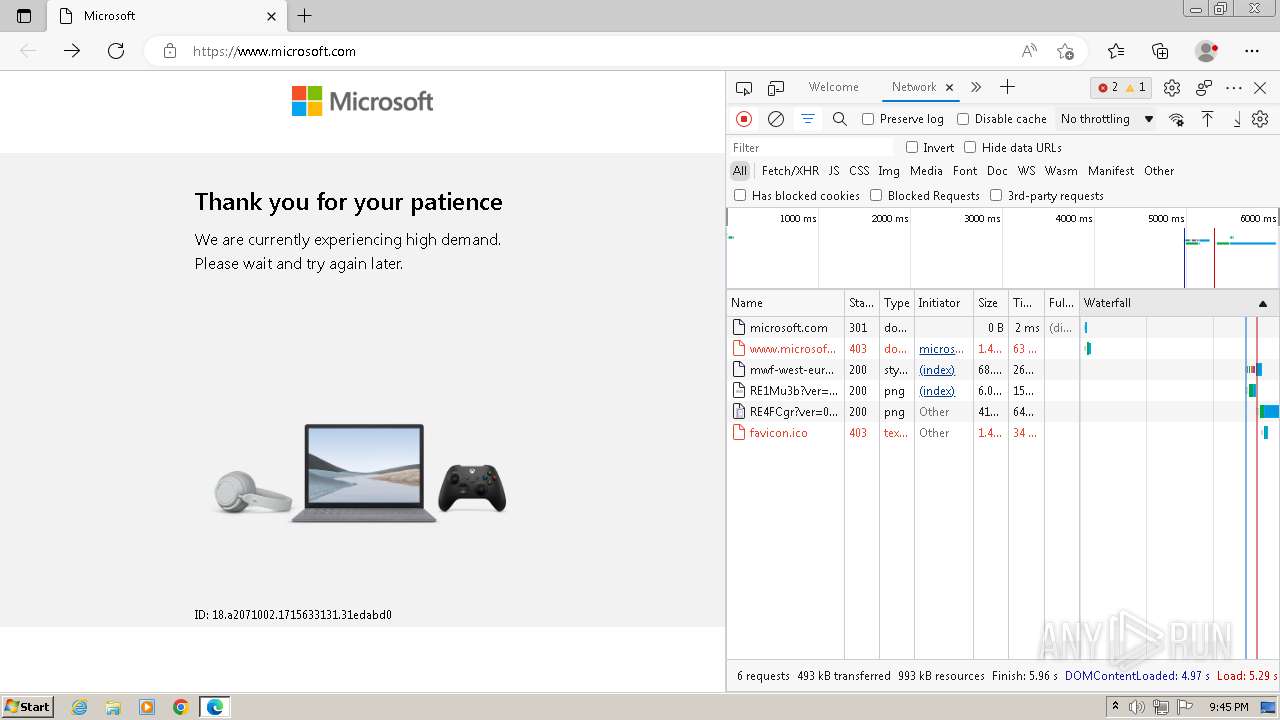Sort by the Initiator column header
This screenshot has height=720, width=1280.
tap(944, 303)
